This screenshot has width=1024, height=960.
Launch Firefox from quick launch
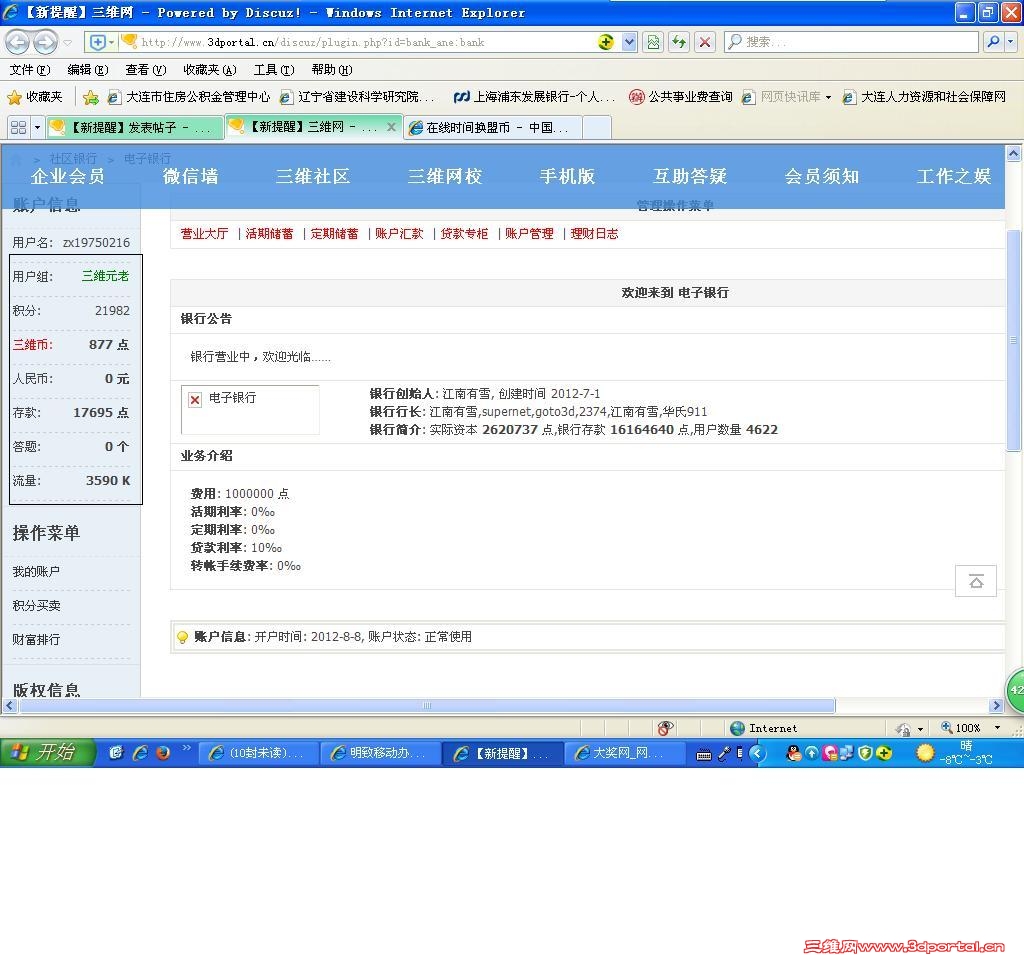(x=163, y=753)
